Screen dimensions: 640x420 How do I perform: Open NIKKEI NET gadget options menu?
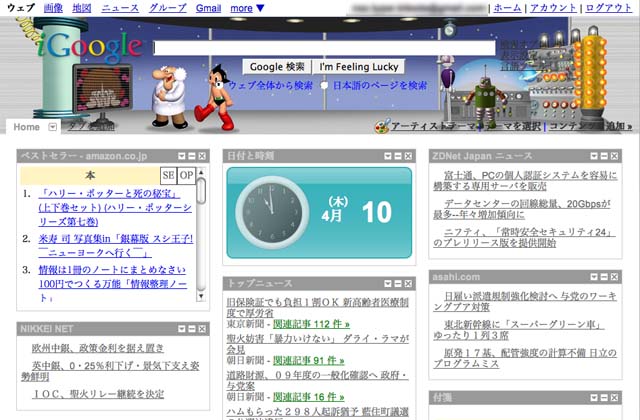coord(182,329)
